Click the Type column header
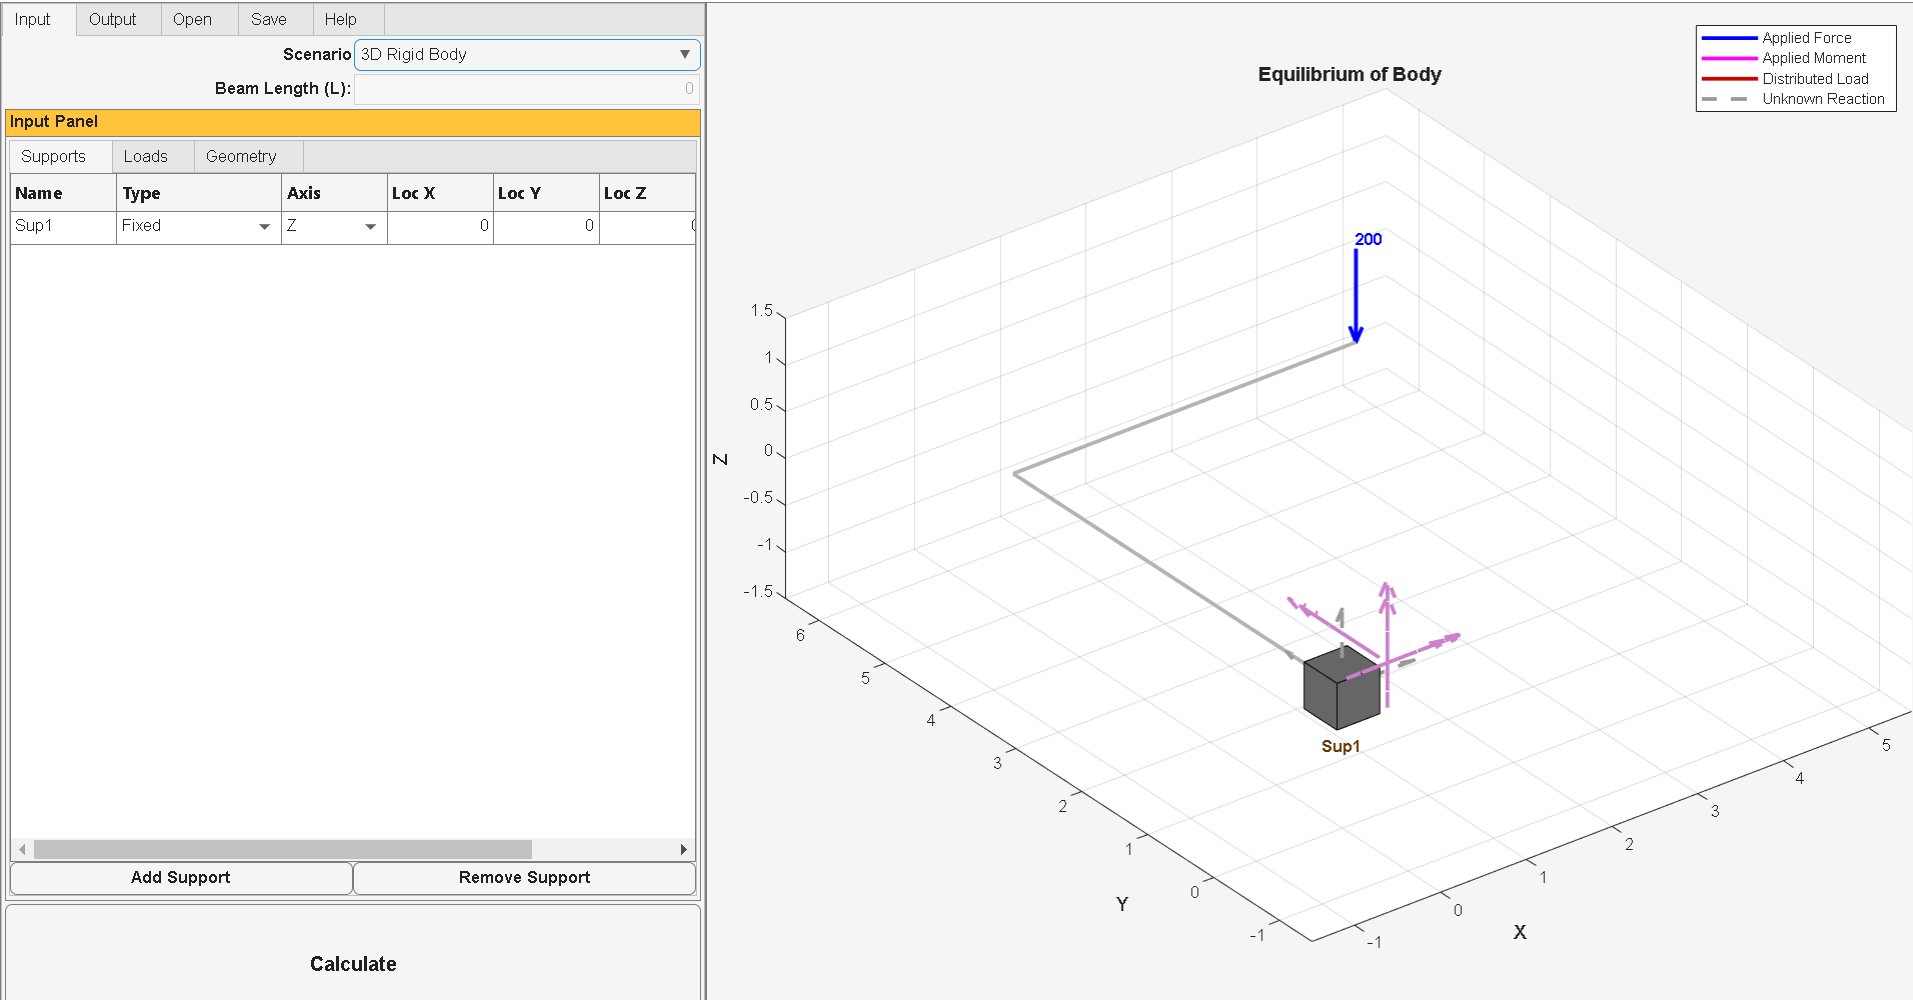 (x=198, y=193)
